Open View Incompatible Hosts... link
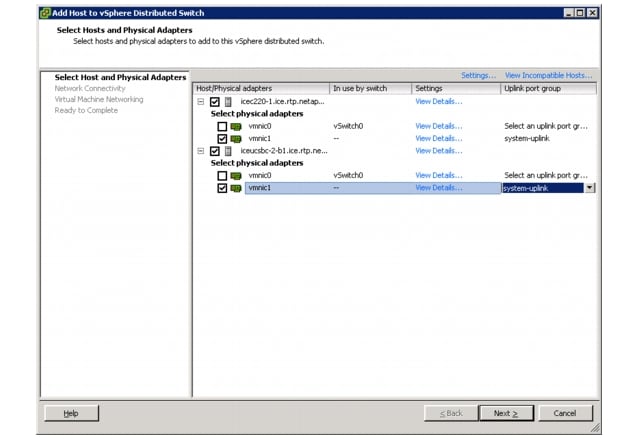Viewport: 640px width, 439px height. [548, 75]
